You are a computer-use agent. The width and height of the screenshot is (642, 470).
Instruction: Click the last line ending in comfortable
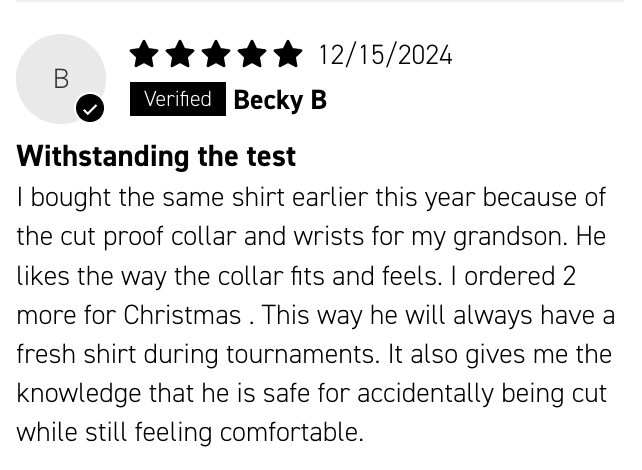(x=190, y=433)
